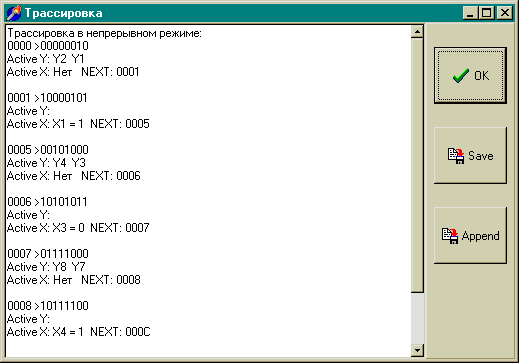This screenshot has width=519, height=363.
Task: Click the line ending with 'NEXT: 0006'
Action: pos(74,176)
